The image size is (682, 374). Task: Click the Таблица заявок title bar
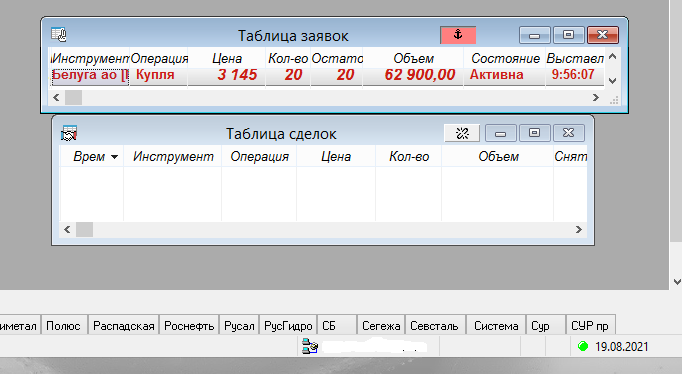click(293, 36)
